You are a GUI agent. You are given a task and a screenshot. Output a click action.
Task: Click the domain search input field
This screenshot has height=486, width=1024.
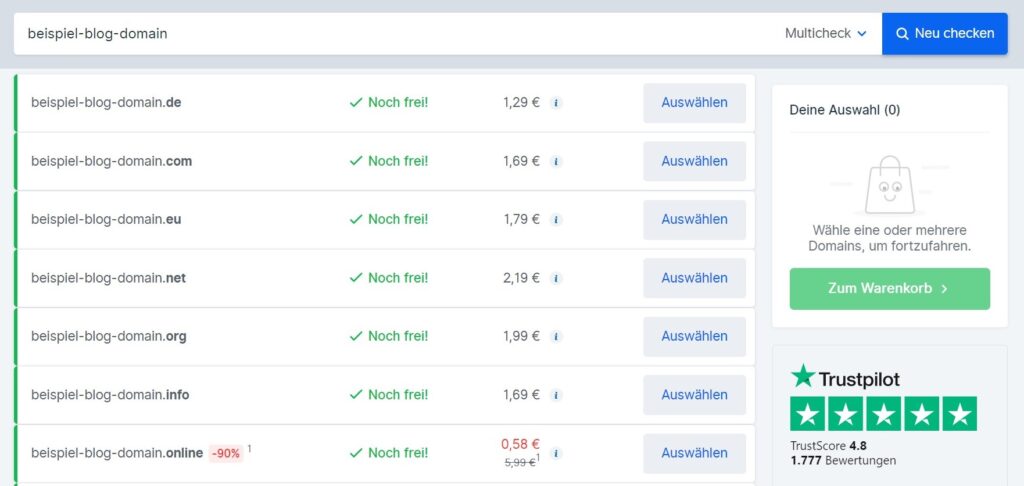pyautogui.click(x=398, y=33)
